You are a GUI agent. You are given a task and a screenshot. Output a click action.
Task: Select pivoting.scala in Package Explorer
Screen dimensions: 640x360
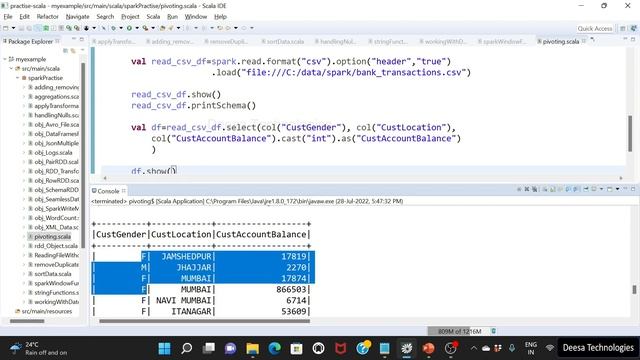[52, 237]
